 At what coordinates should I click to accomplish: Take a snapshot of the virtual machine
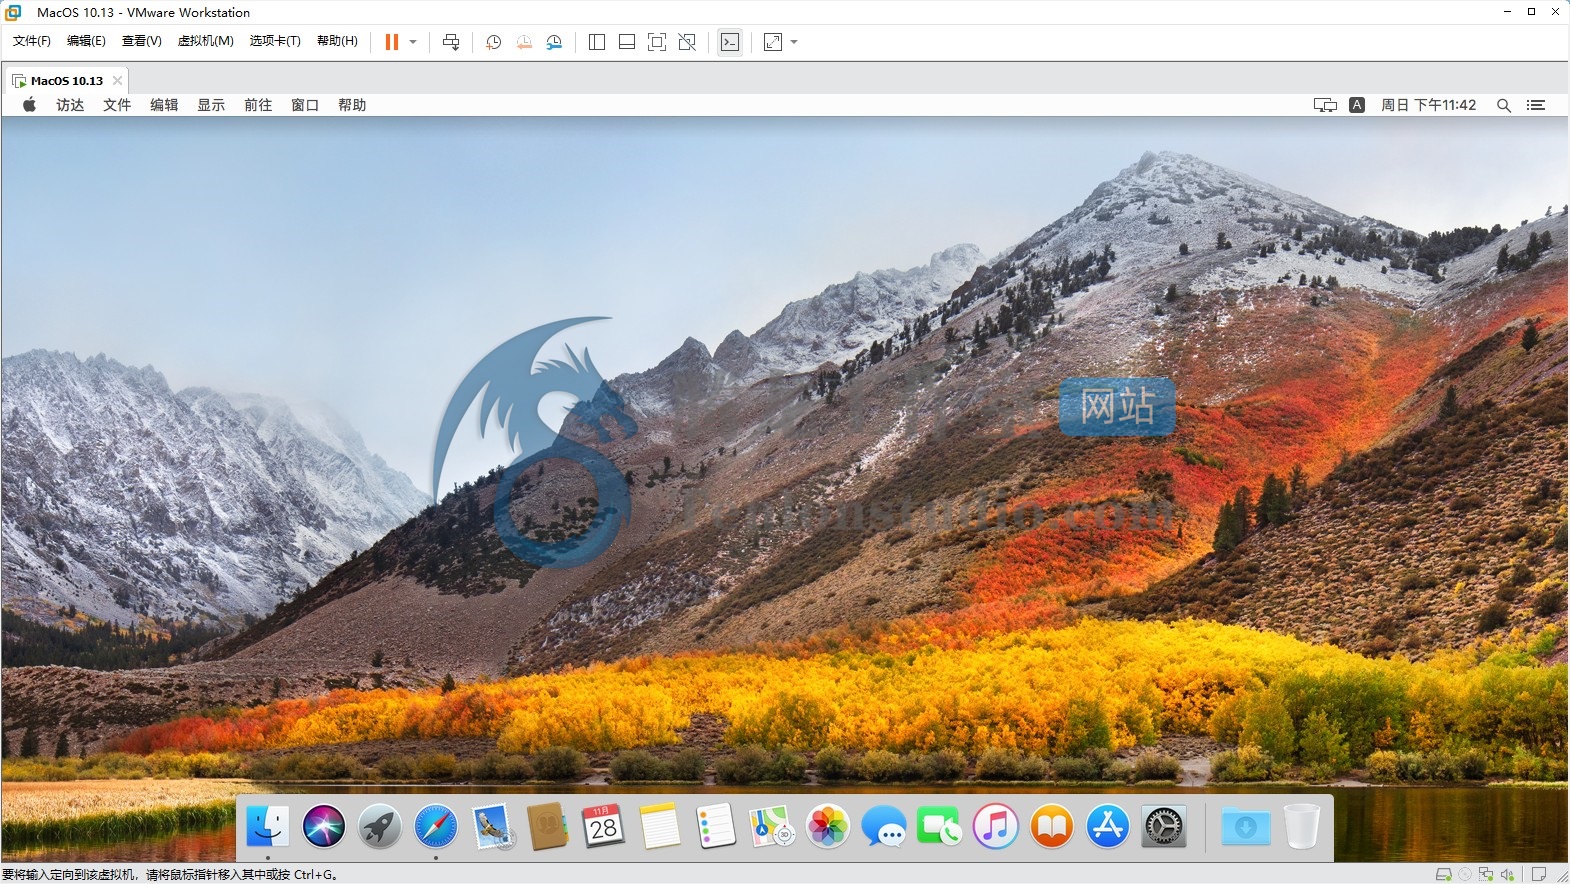493,42
